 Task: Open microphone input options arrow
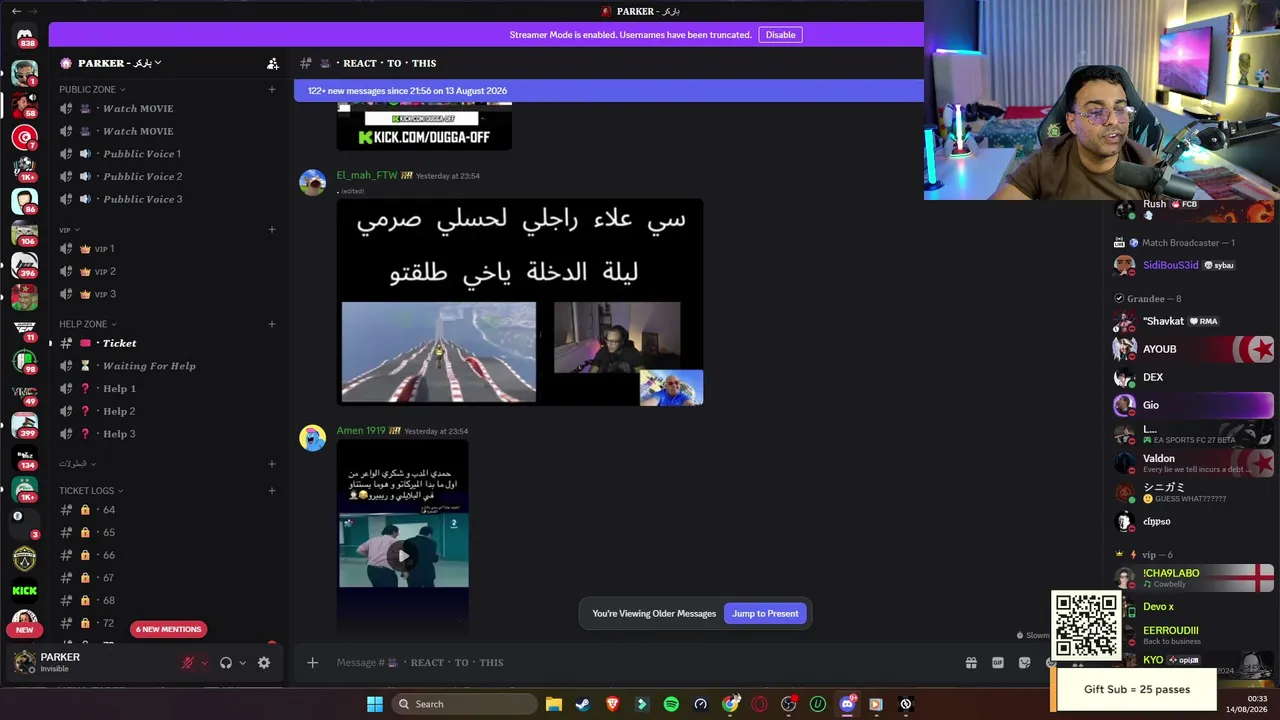tap(204, 663)
